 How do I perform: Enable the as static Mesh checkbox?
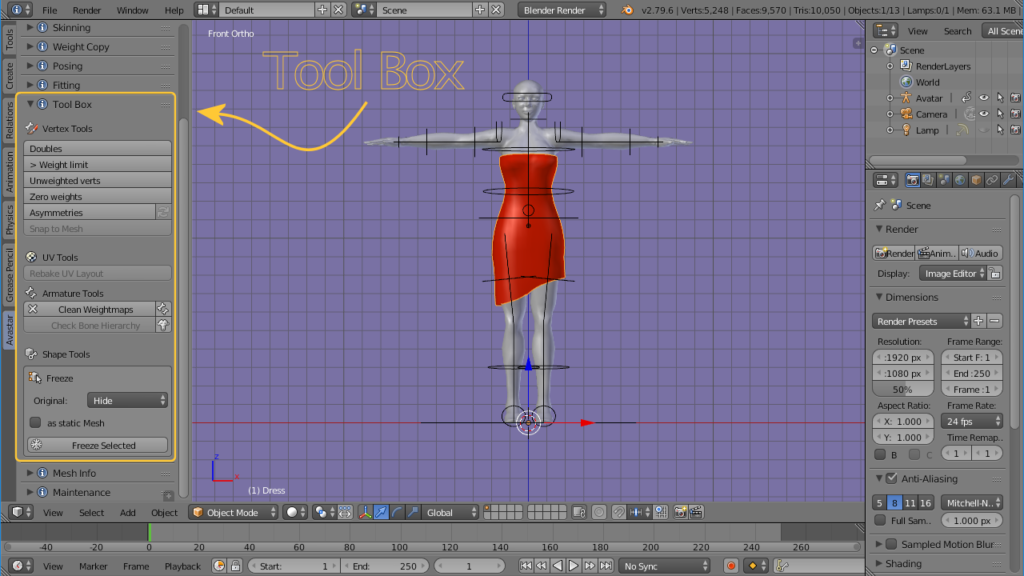point(36,423)
